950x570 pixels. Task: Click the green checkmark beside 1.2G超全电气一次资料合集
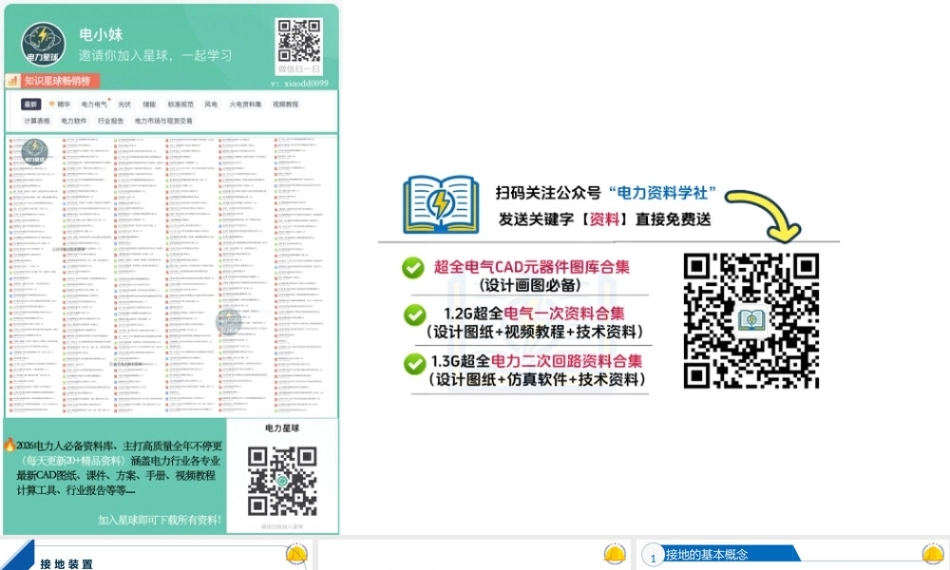click(414, 314)
